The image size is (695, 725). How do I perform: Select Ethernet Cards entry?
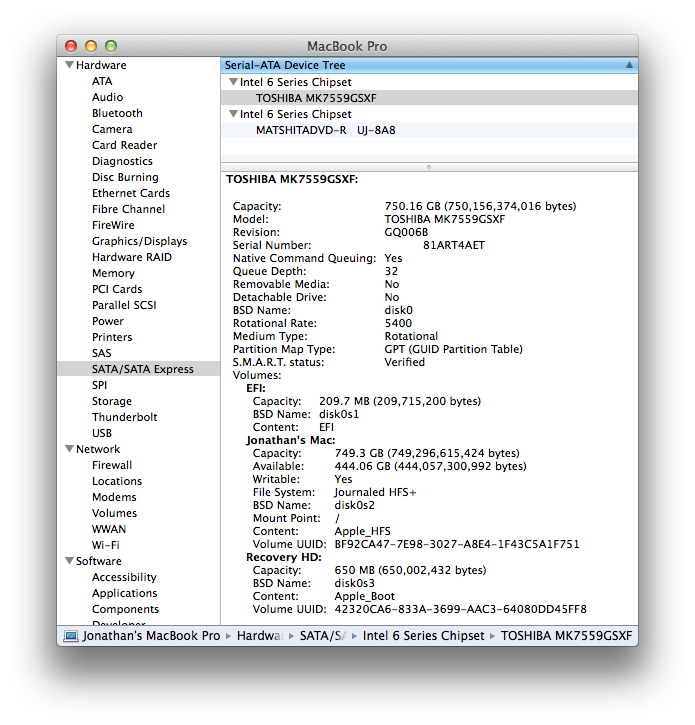tap(131, 193)
